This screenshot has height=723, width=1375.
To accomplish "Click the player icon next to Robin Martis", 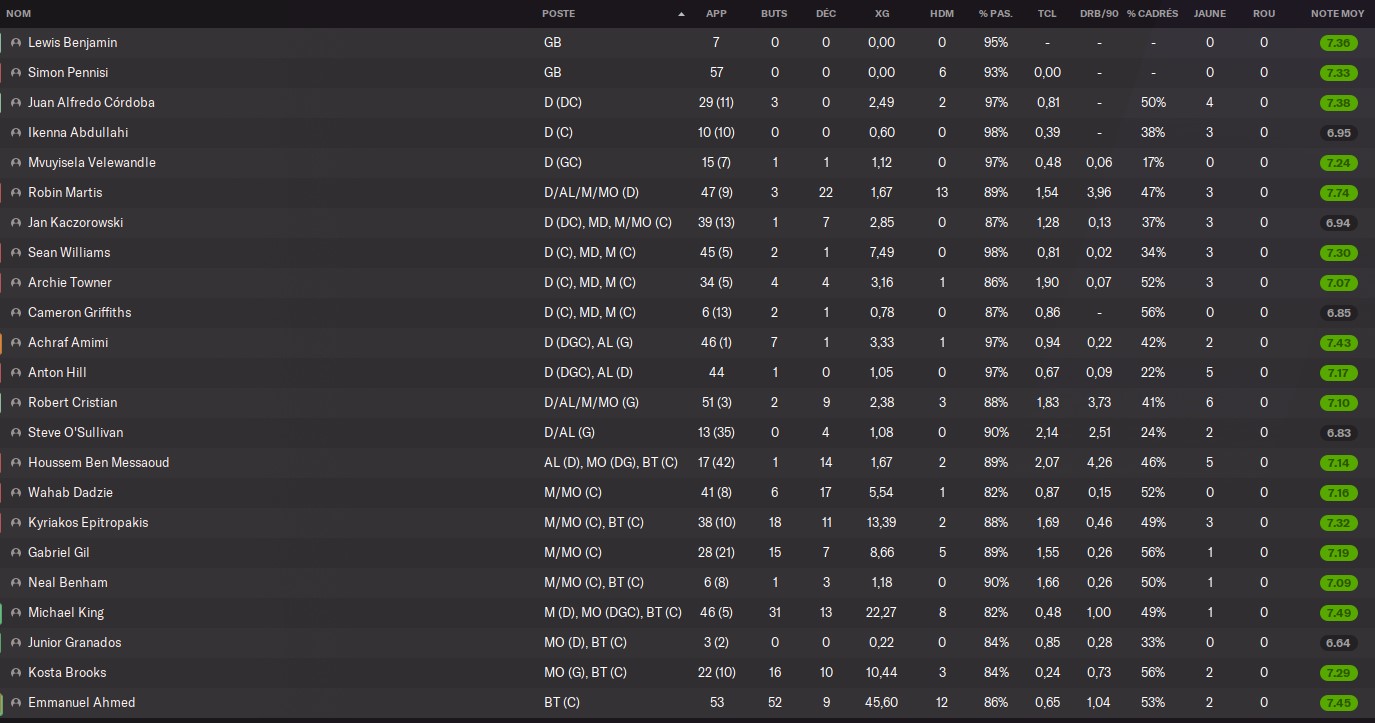I will click(x=16, y=193).
